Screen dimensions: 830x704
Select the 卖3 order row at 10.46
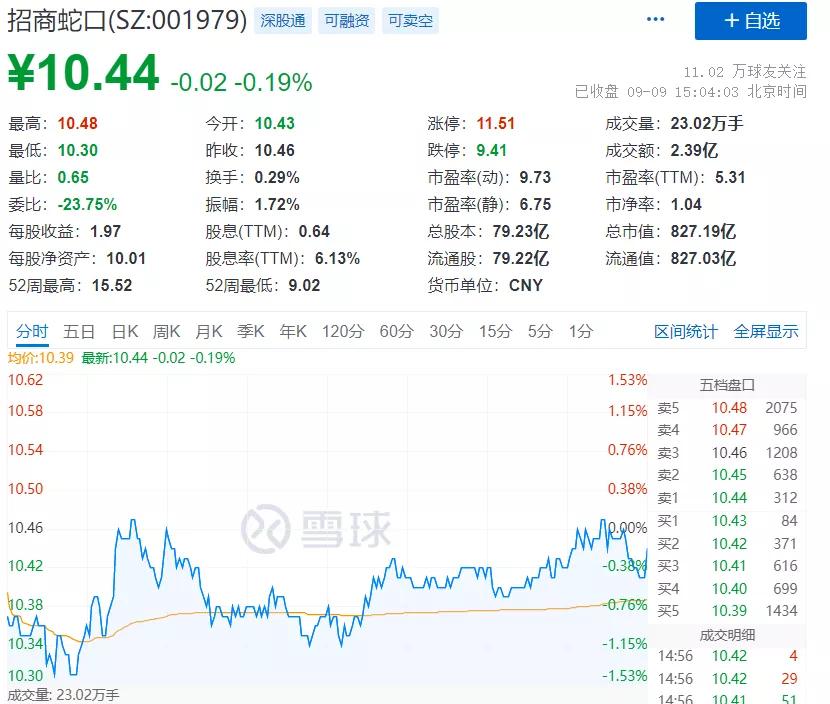(727, 453)
